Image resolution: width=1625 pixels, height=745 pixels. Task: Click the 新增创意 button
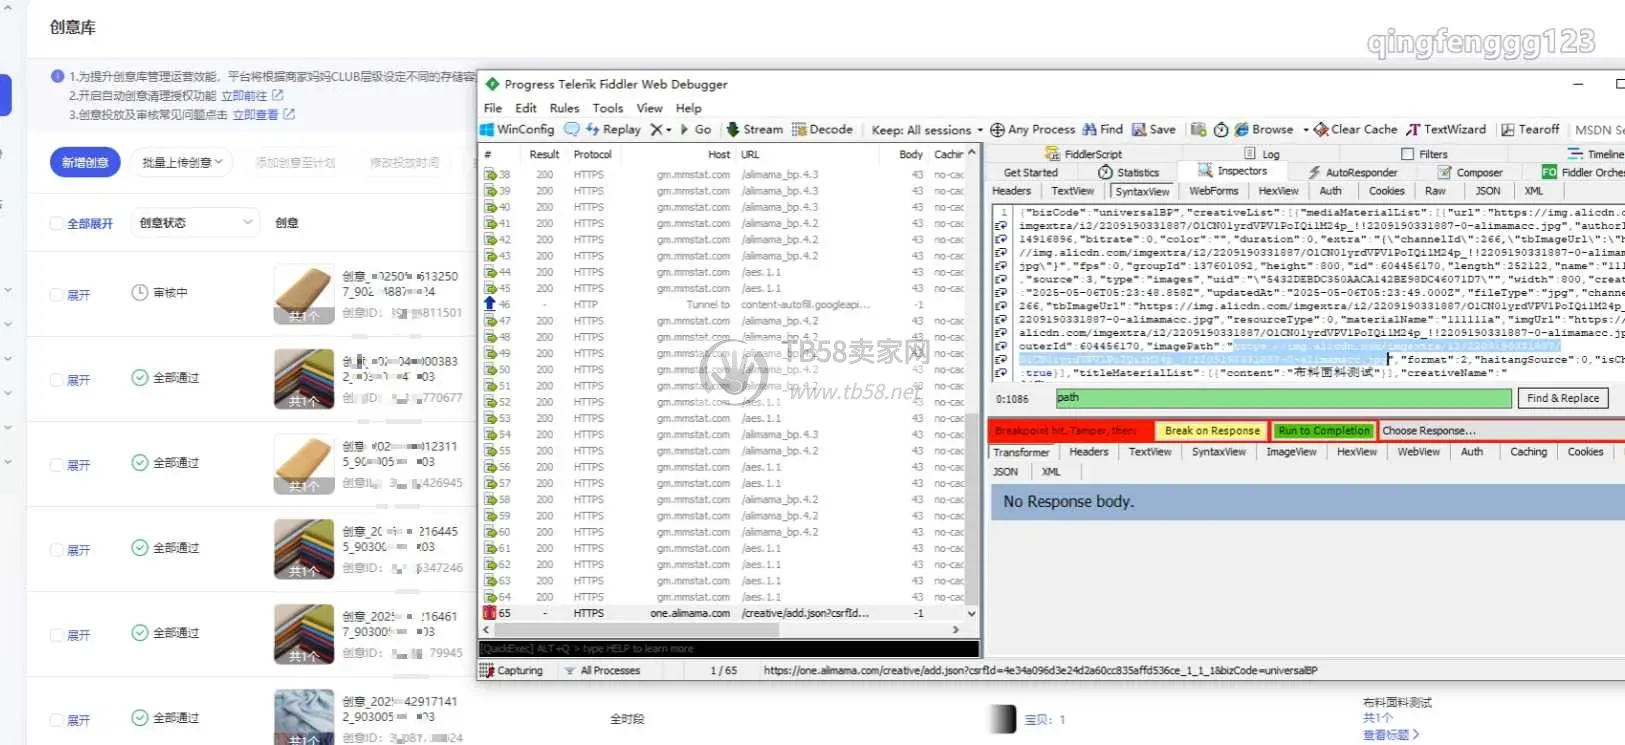click(85, 162)
